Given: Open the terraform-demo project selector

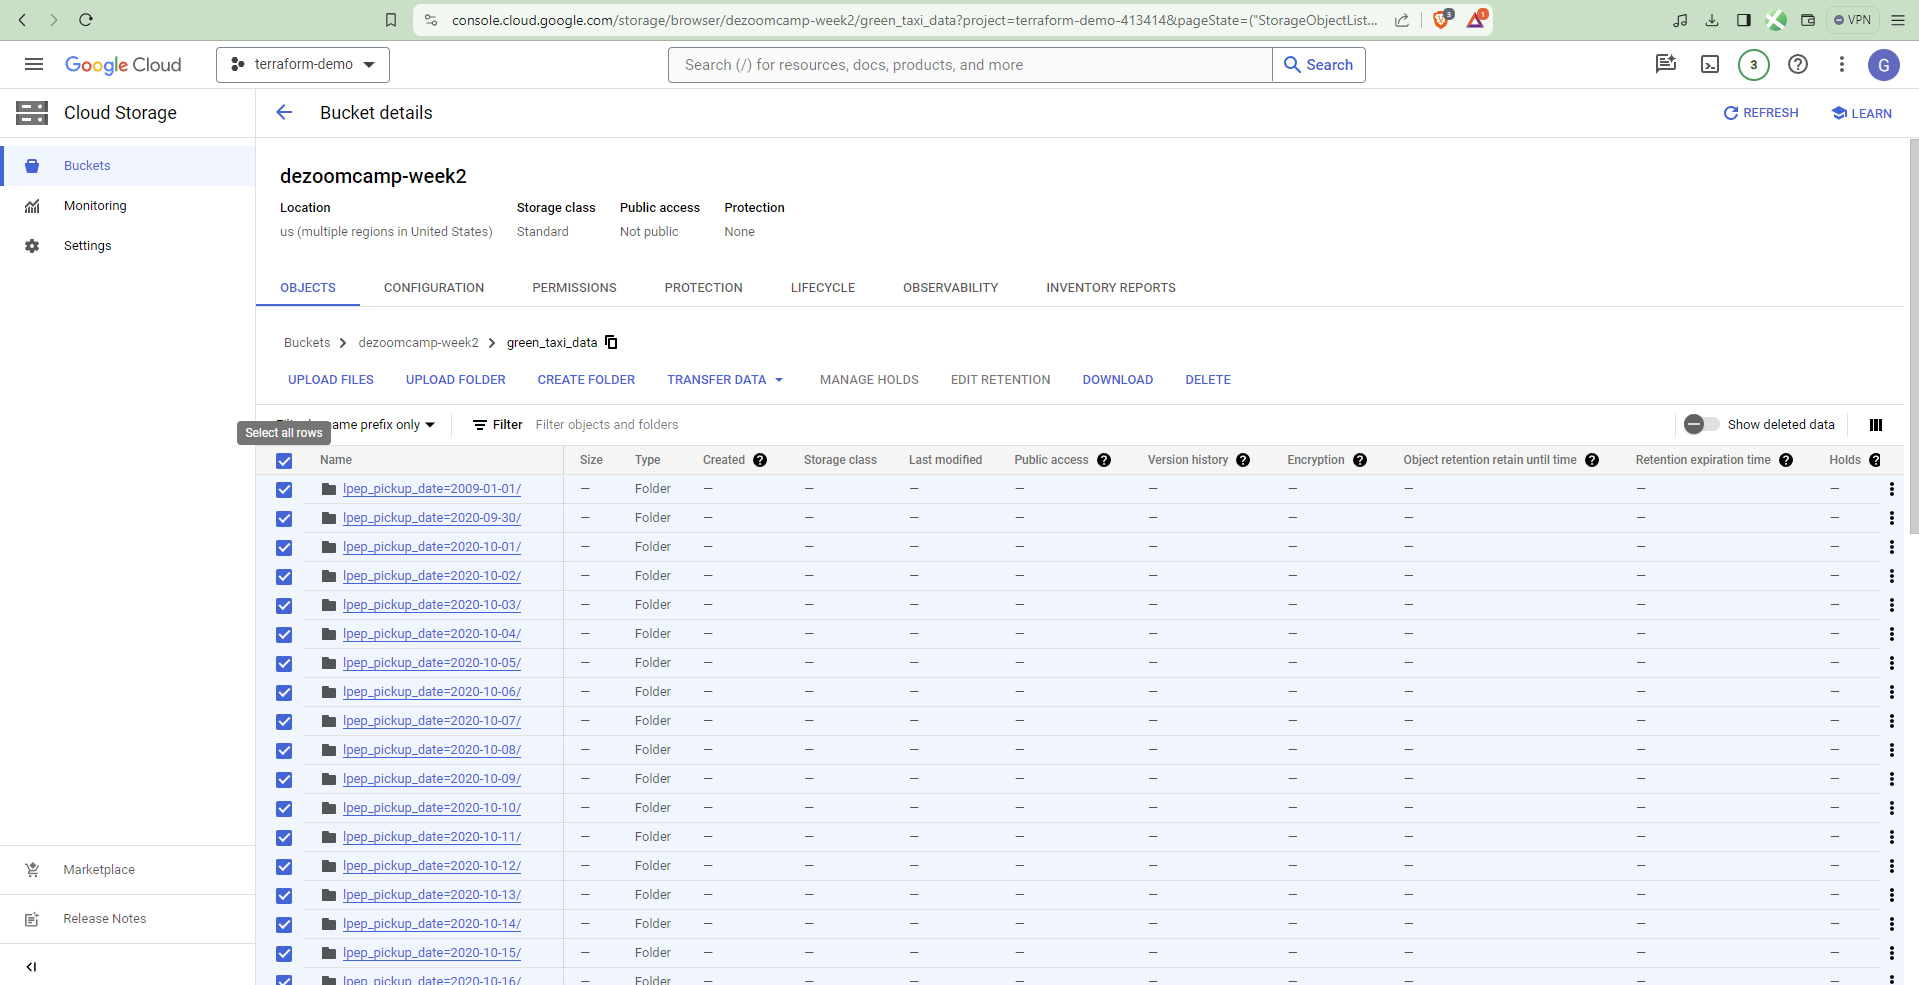Looking at the screenshot, I should [303, 64].
